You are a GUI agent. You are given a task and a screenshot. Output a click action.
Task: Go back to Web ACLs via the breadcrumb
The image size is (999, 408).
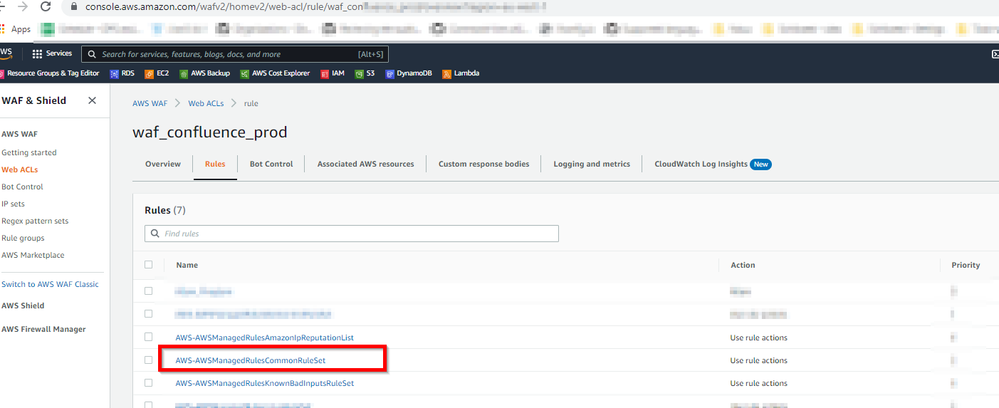pyautogui.click(x=206, y=103)
